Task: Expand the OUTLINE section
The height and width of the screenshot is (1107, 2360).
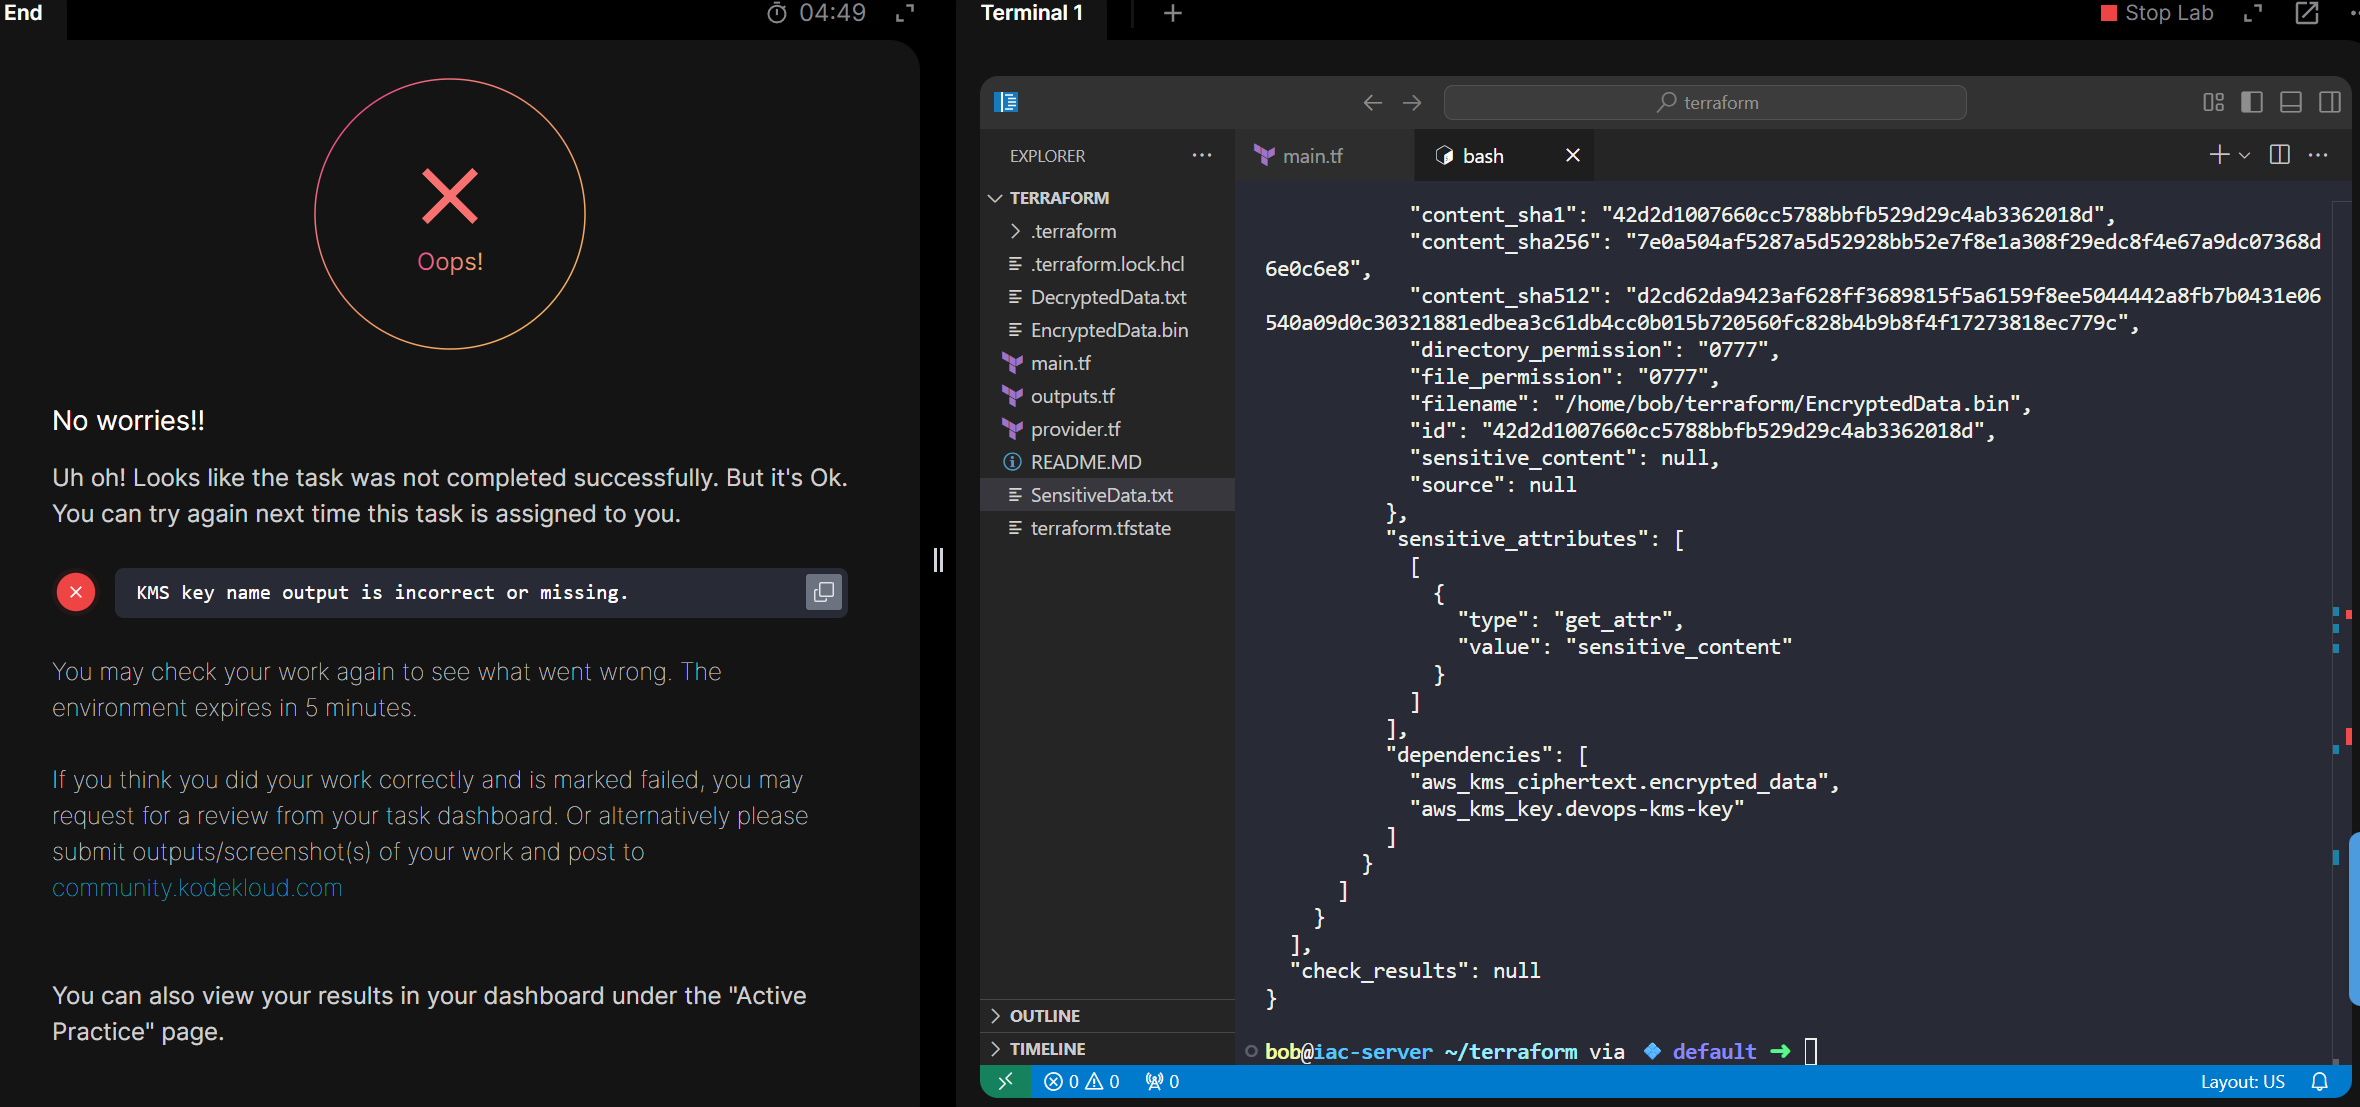Action: (1044, 1016)
